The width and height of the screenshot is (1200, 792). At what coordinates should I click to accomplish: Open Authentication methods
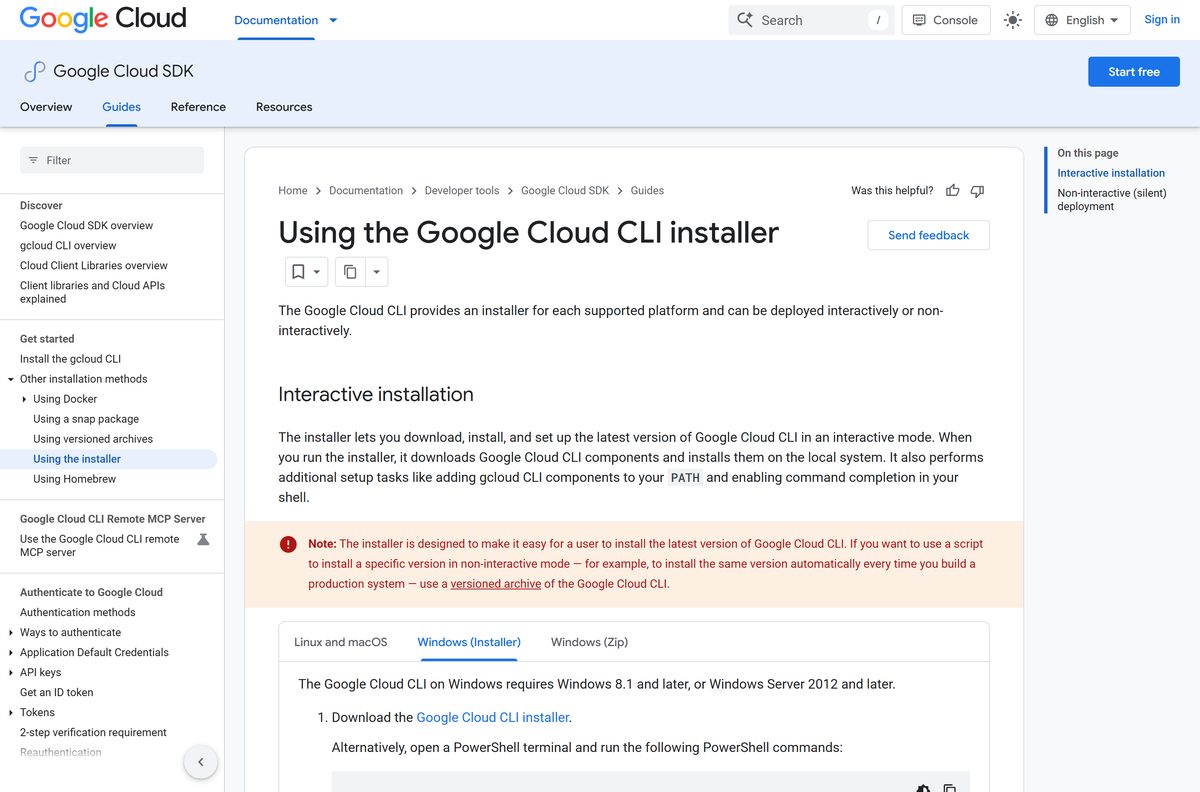pyautogui.click(x=78, y=612)
